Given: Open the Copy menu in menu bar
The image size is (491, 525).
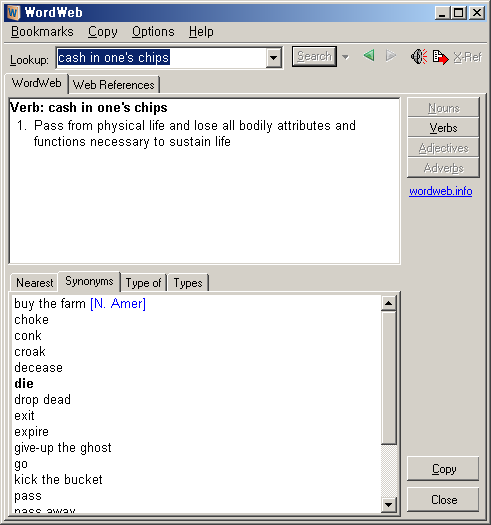Looking at the screenshot, I should pos(103,31).
